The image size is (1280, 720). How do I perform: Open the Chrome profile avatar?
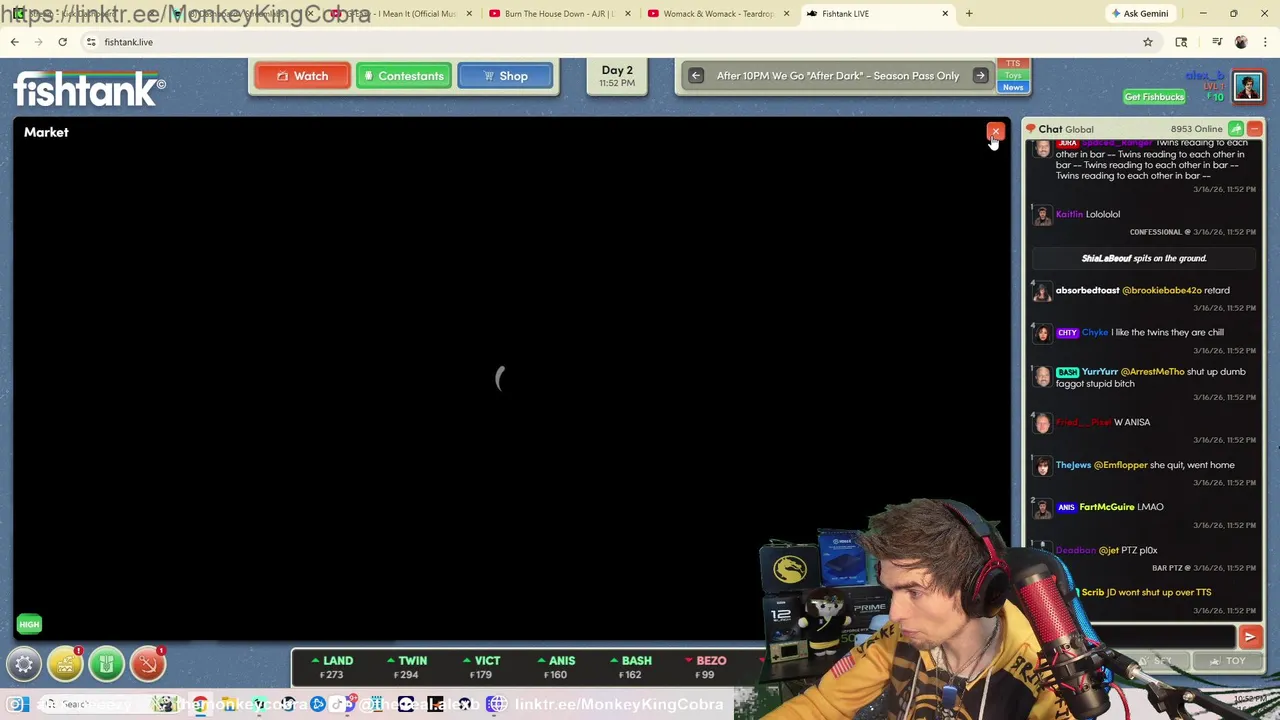click(1241, 42)
